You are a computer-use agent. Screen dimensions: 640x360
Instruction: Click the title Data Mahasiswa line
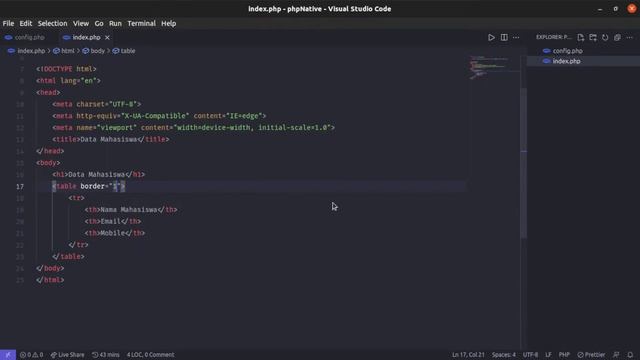(x=111, y=140)
